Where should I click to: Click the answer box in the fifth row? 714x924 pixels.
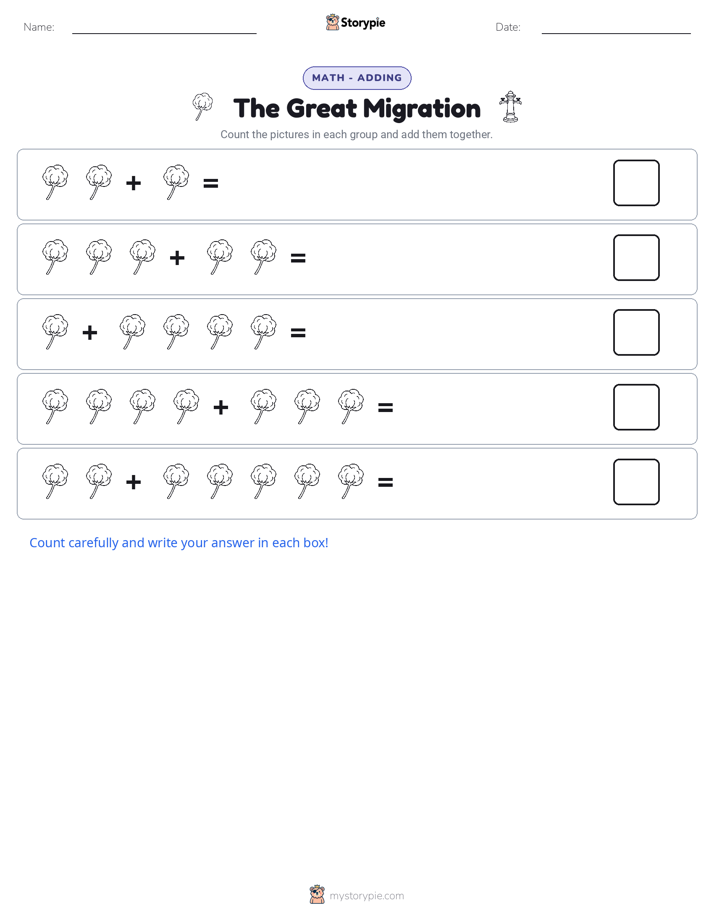click(636, 482)
